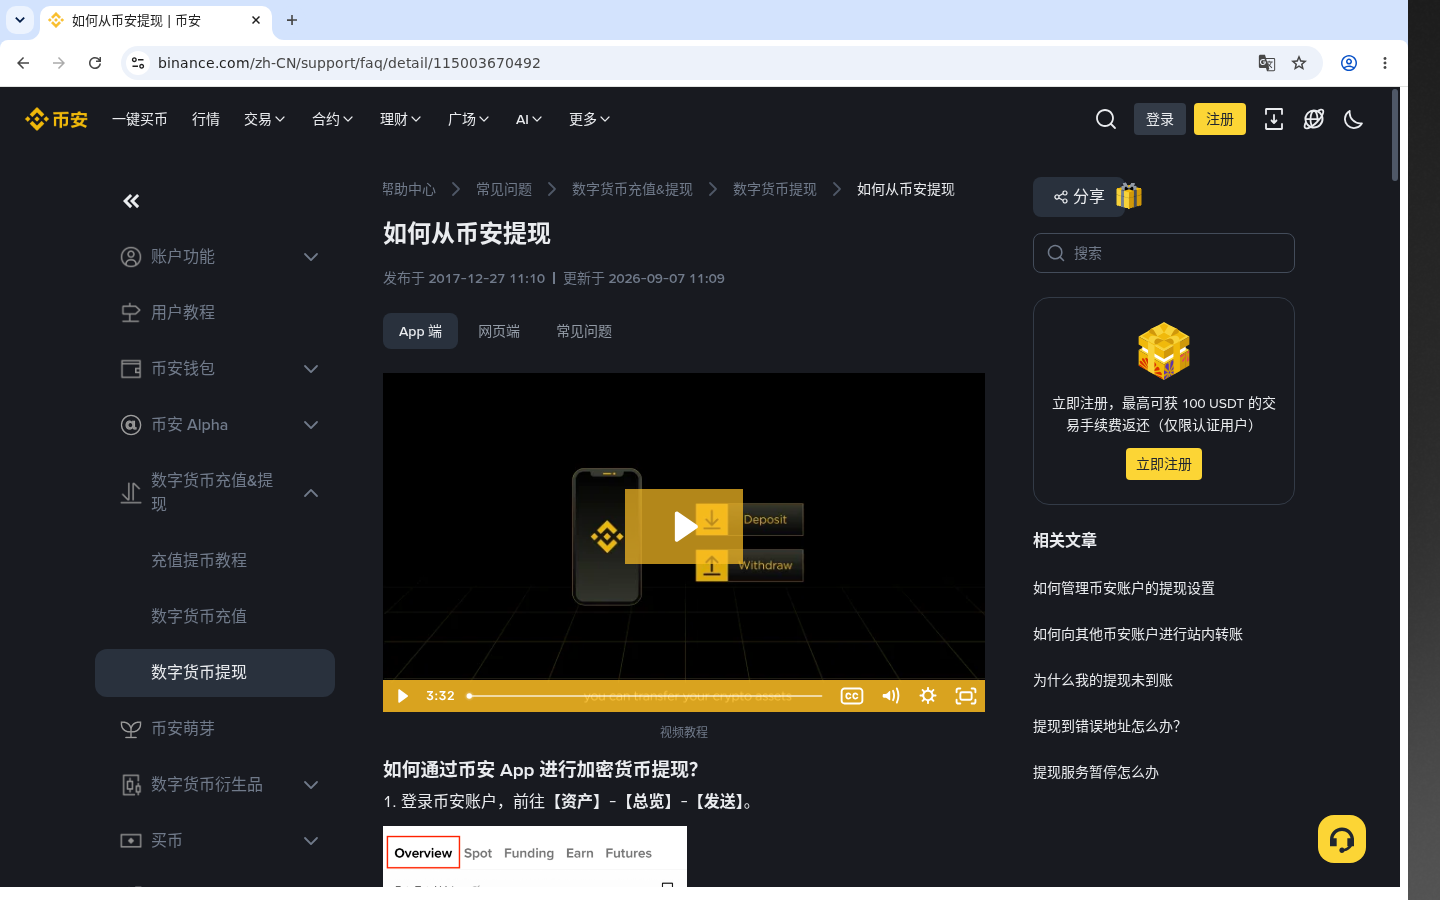The height and width of the screenshot is (900, 1440).
Task: Go back to previous page
Action: 23,63
